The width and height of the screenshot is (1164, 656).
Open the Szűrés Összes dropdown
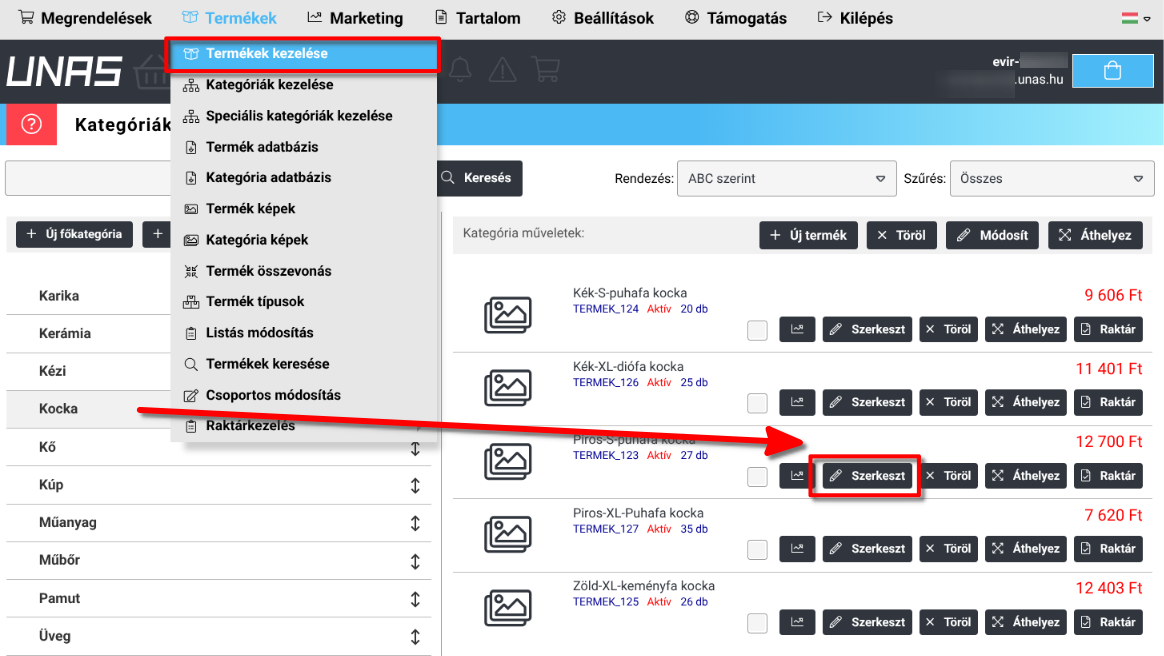1051,179
